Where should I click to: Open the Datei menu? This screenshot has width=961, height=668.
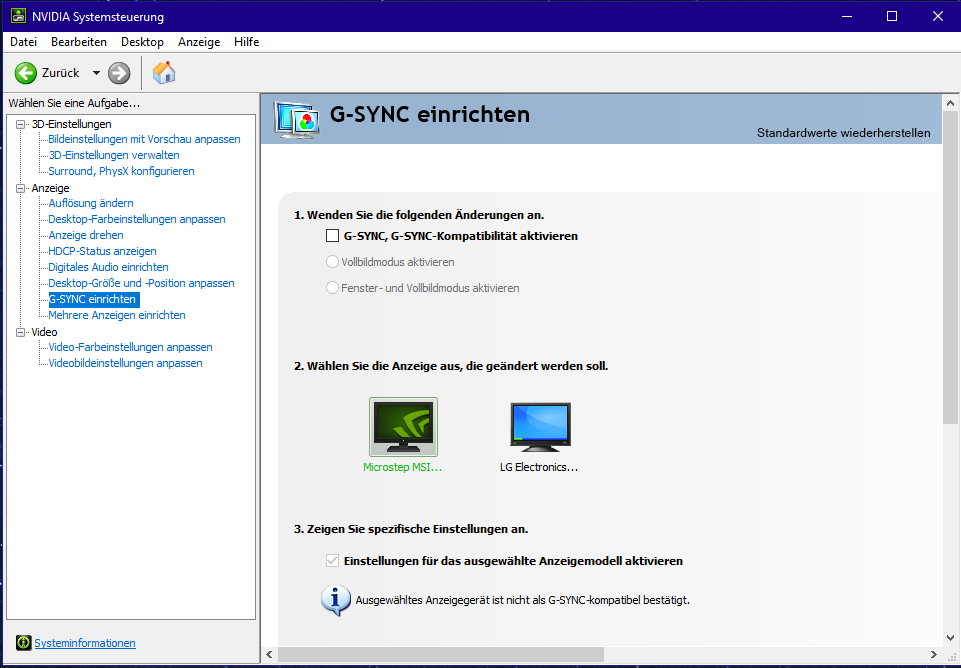pyautogui.click(x=23, y=42)
